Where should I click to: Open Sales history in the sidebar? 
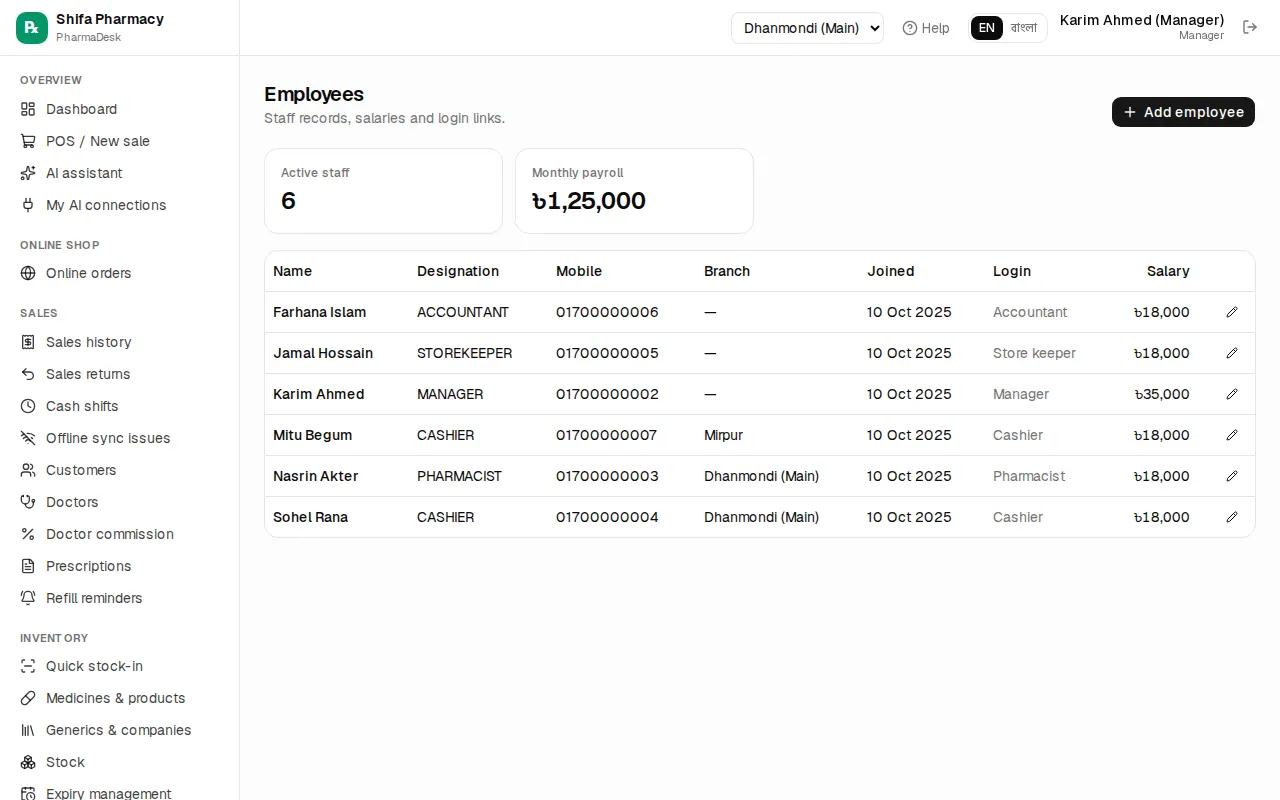pyautogui.click(x=120, y=342)
